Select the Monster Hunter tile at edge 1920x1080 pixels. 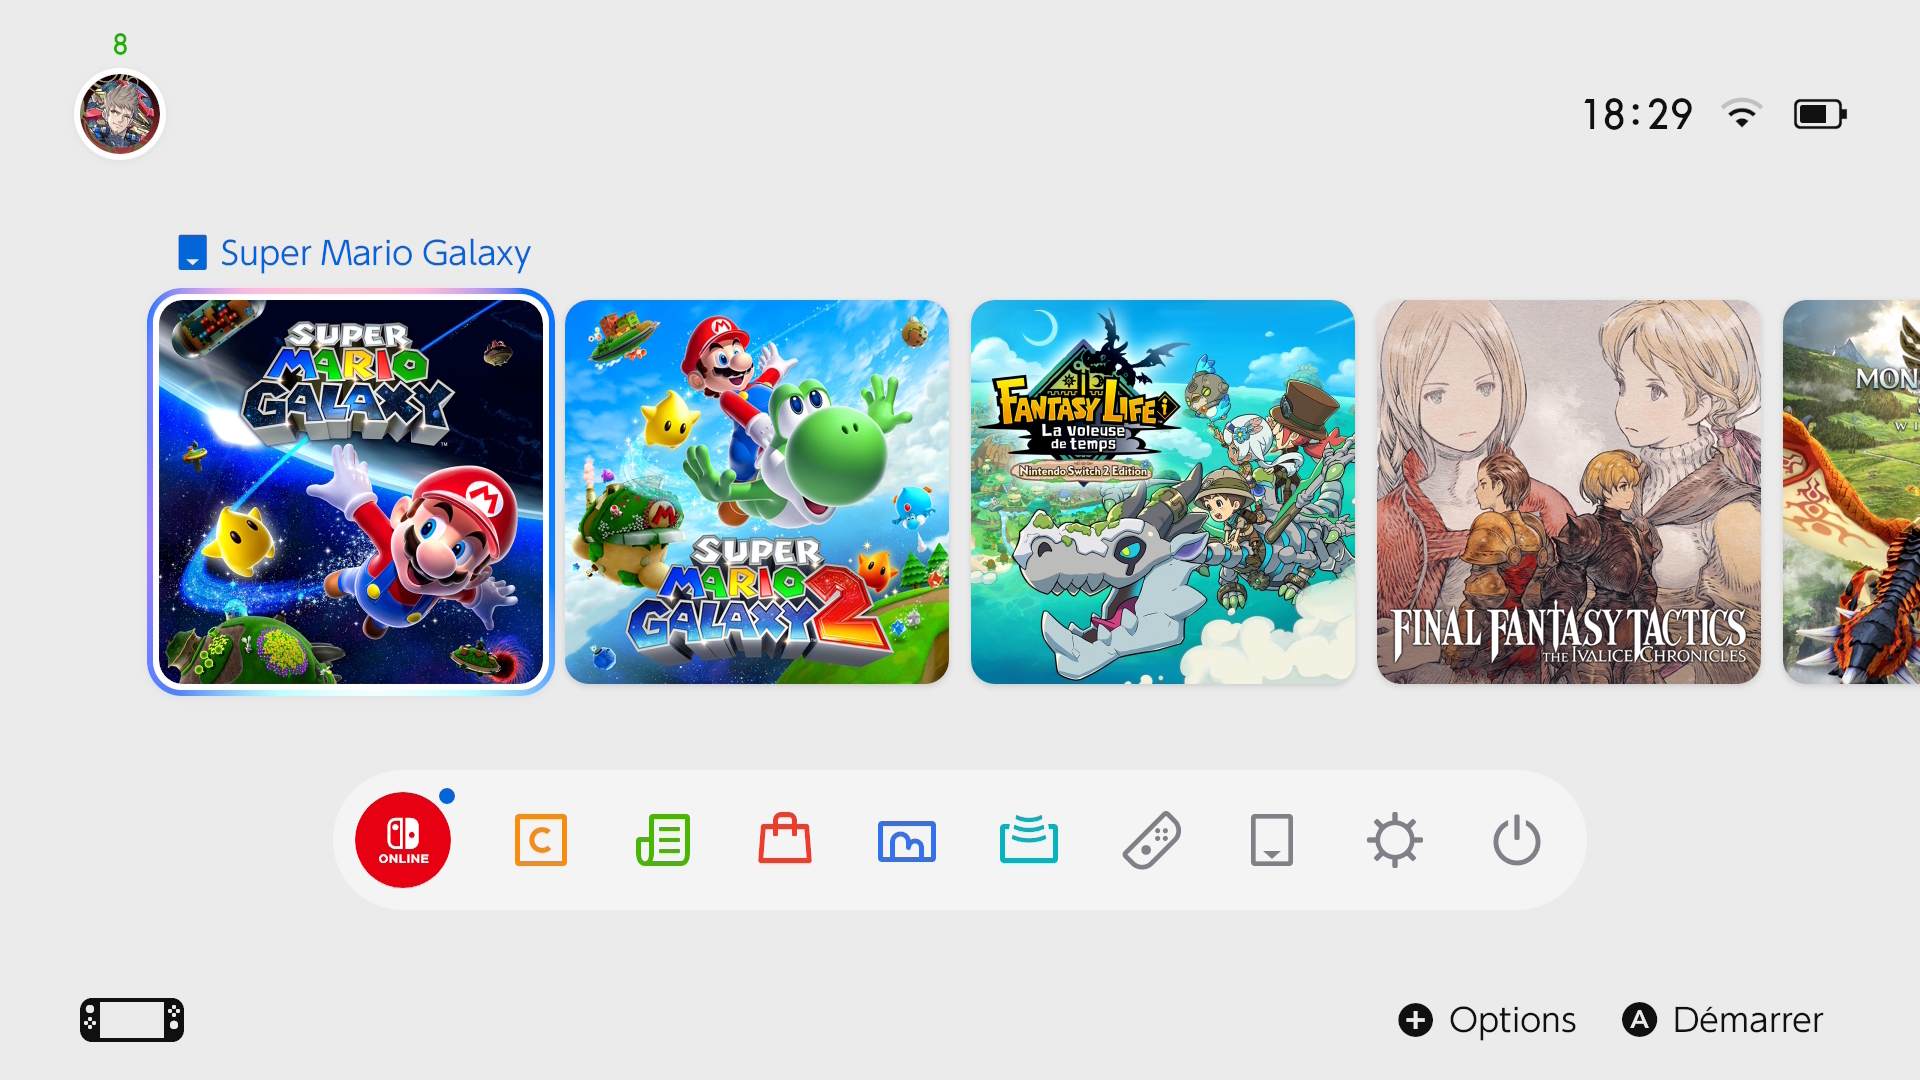coord(1852,492)
